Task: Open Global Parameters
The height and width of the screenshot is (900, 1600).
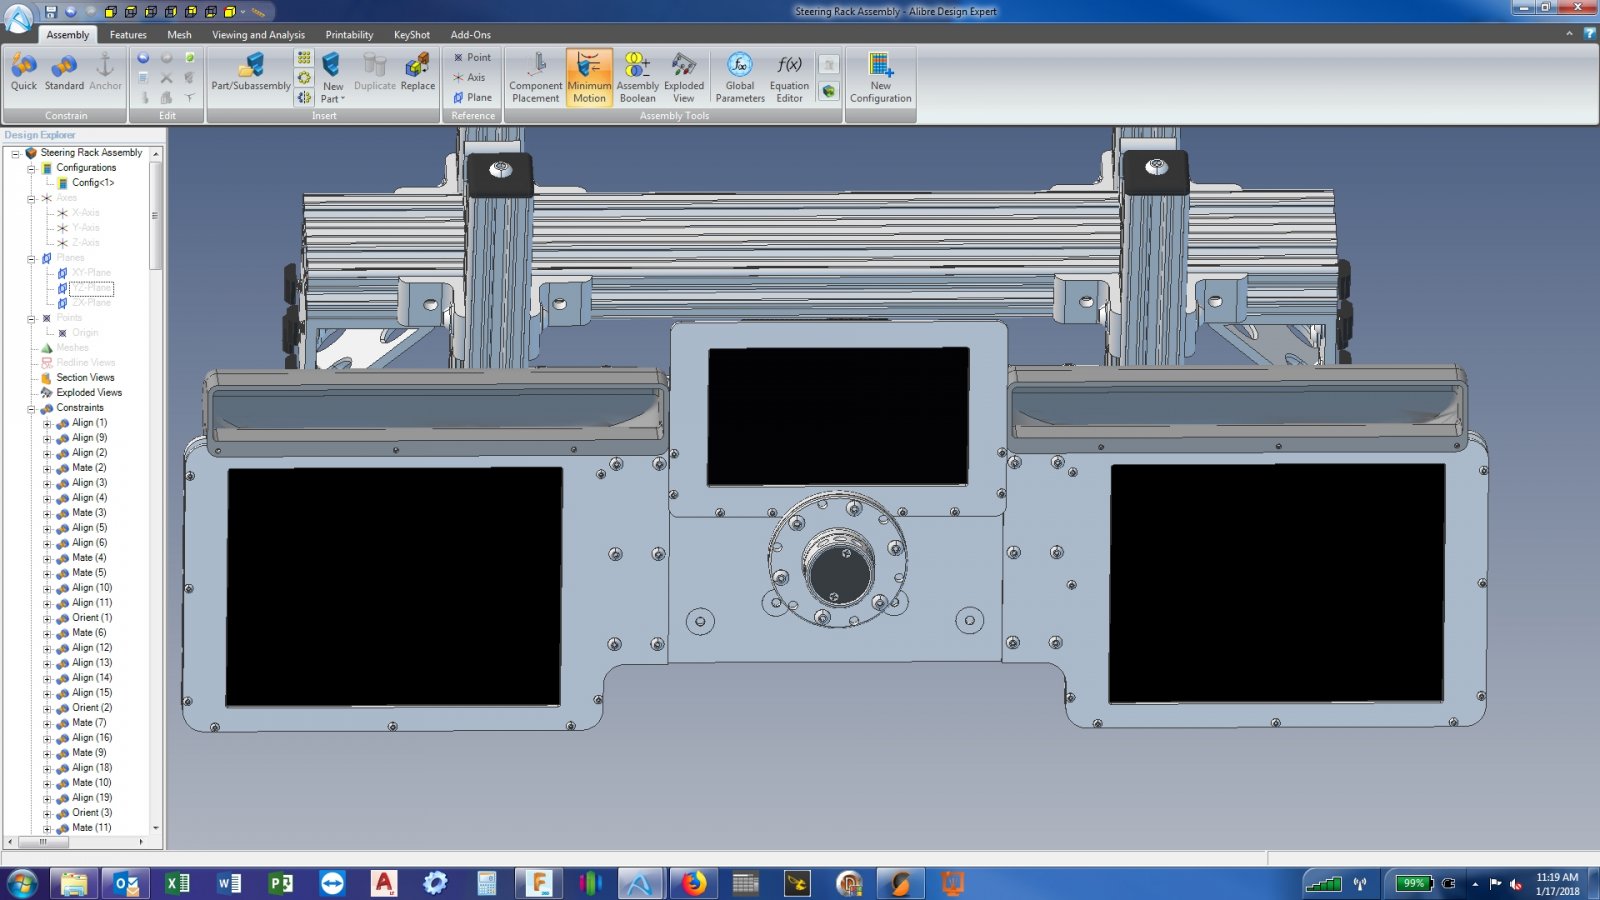Action: pyautogui.click(x=740, y=78)
